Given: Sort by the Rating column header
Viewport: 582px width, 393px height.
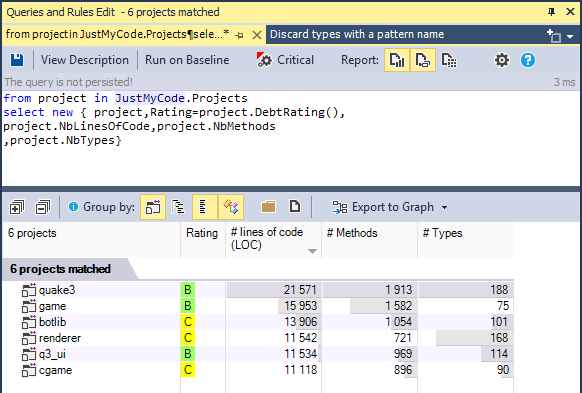Looking at the screenshot, I should coord(203,240).
